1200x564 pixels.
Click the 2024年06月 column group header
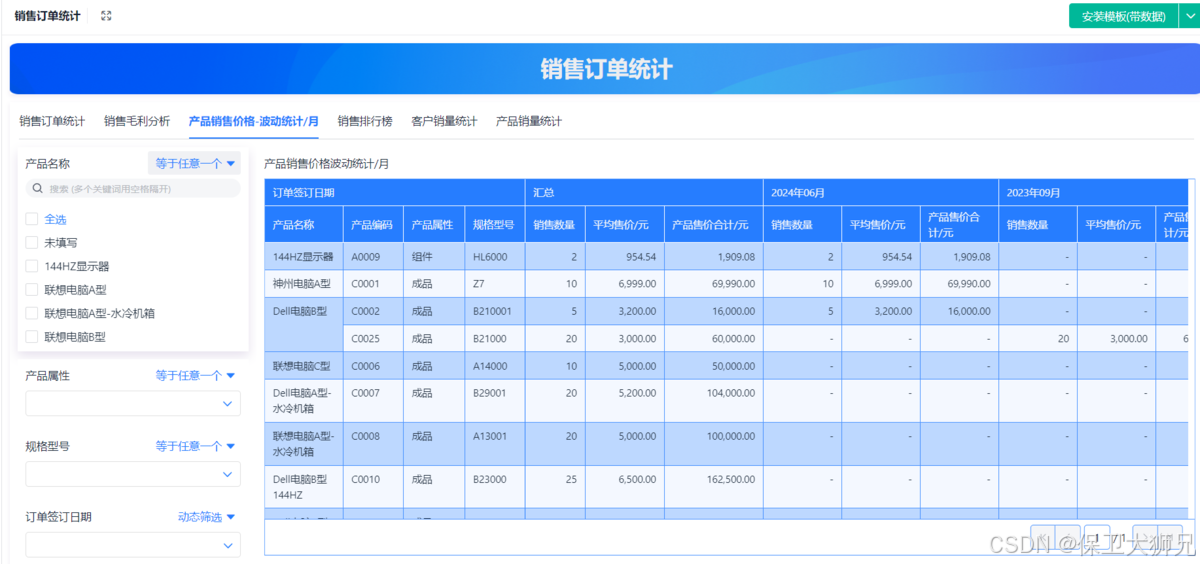click(x=881, y=192)
